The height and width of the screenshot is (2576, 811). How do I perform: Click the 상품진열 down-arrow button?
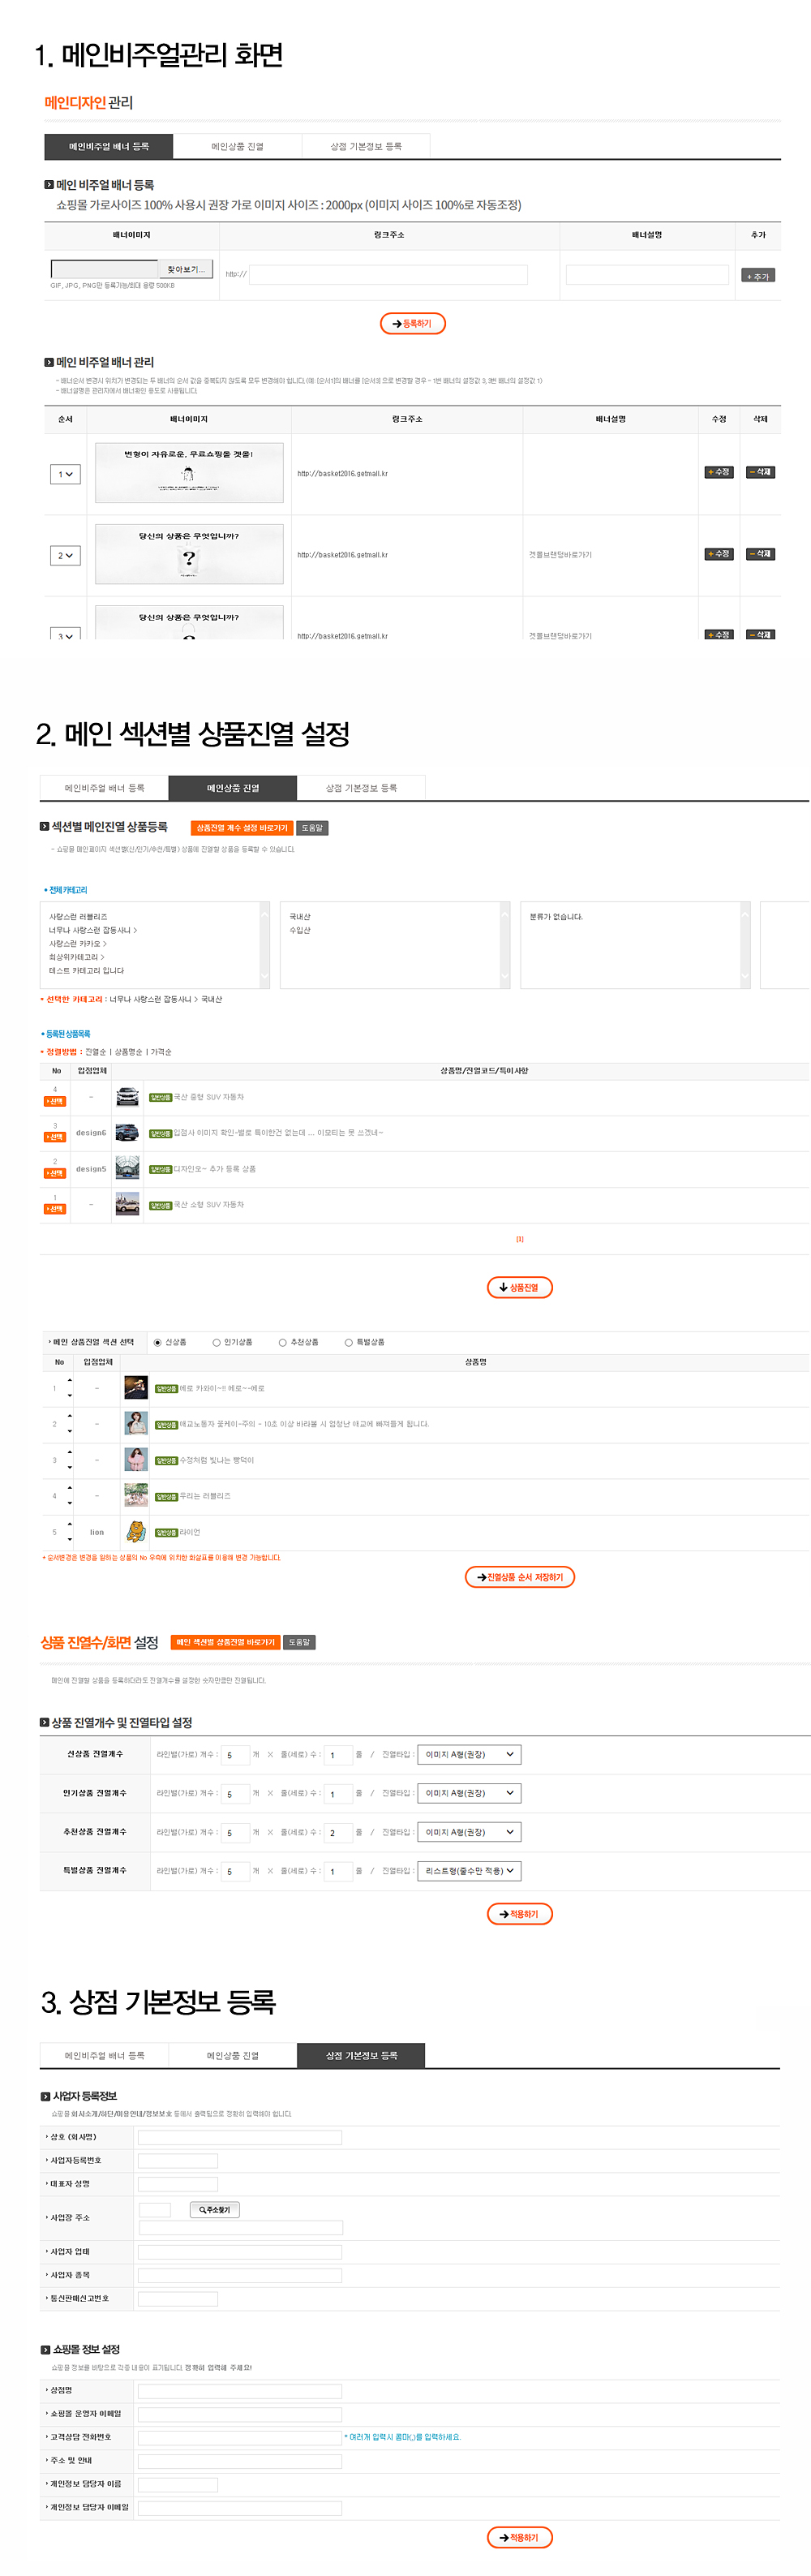pyautogui.click(x=519, y=1287)
